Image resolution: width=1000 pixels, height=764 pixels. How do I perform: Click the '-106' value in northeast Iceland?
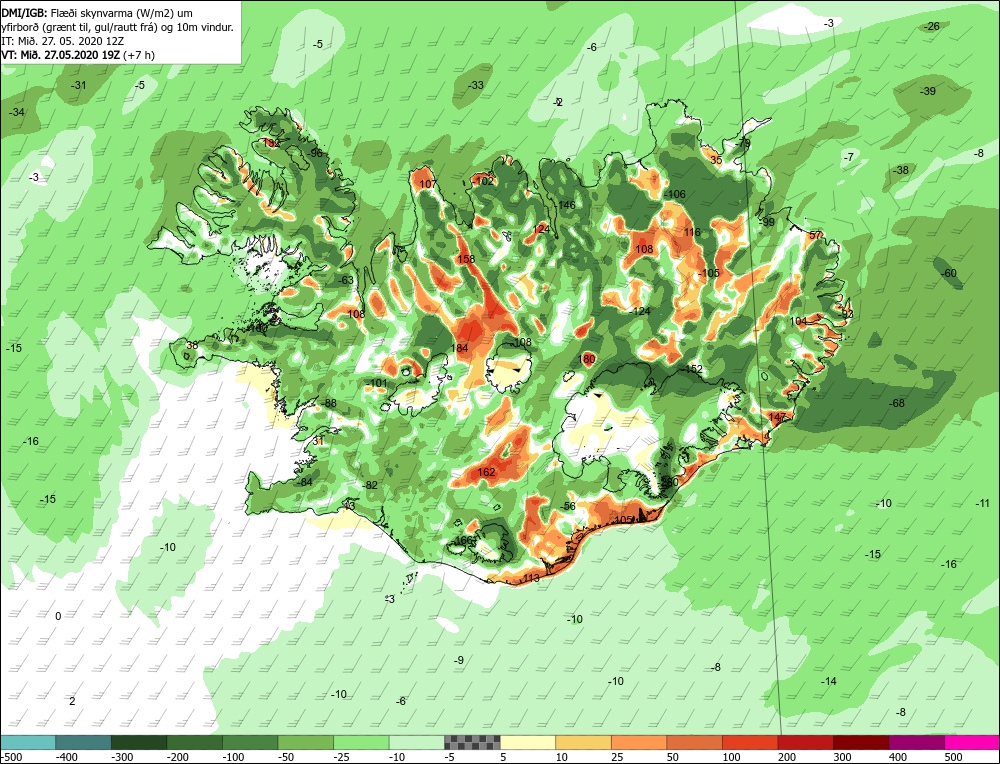674,194
